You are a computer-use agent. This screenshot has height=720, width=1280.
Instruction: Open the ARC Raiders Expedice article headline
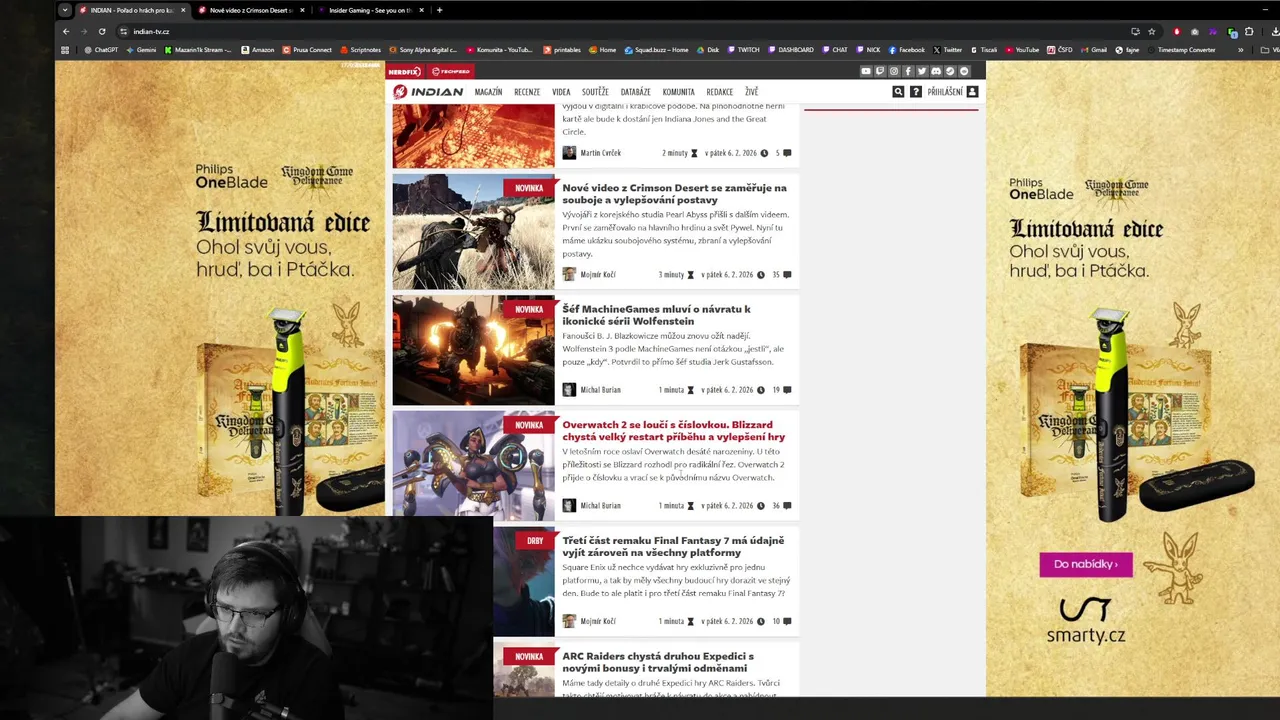click(658, 662)
